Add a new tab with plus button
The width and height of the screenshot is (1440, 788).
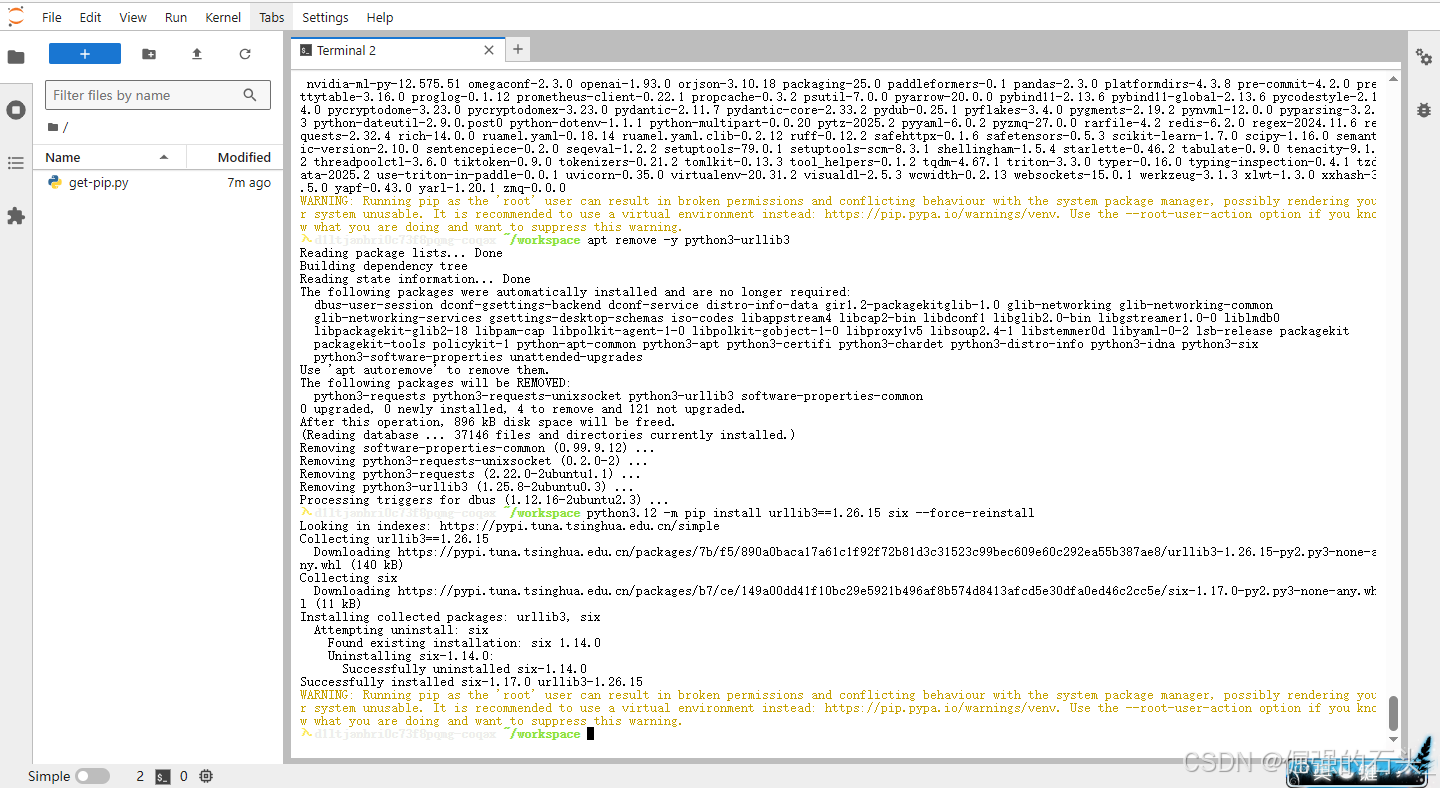click(x=518, y=49)
